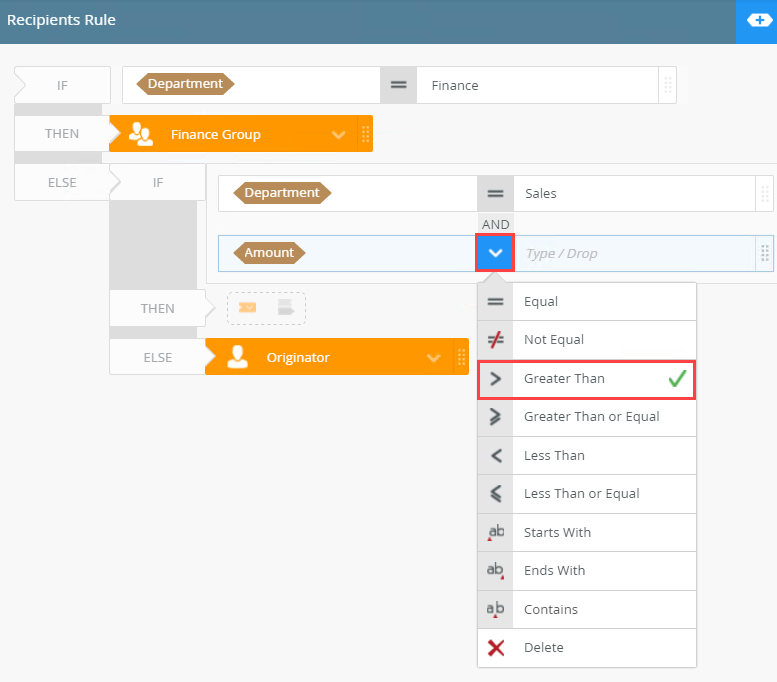Click the add rule plus icon

[759, 20]
